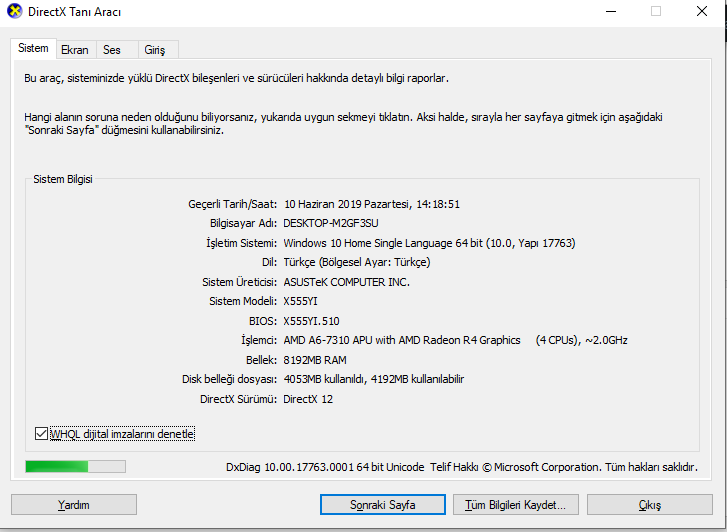The width and height of the screenshot is (727, 532).
Task: Click the Sistem Bilgisi group label
Action: [63, 179]
